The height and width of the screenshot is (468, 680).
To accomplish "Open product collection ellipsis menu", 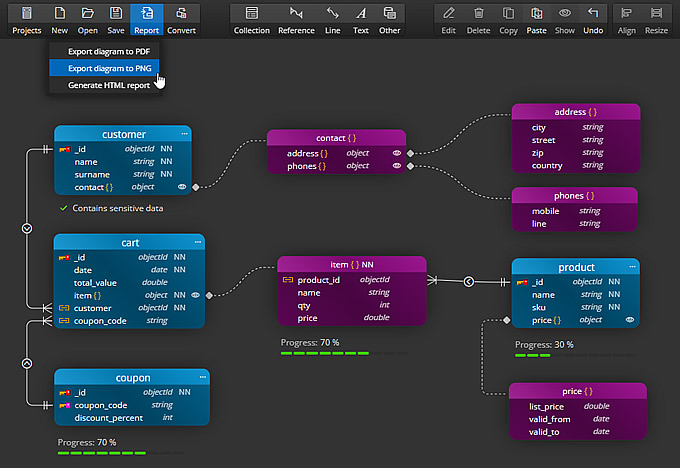I will [x=632, y=266].
